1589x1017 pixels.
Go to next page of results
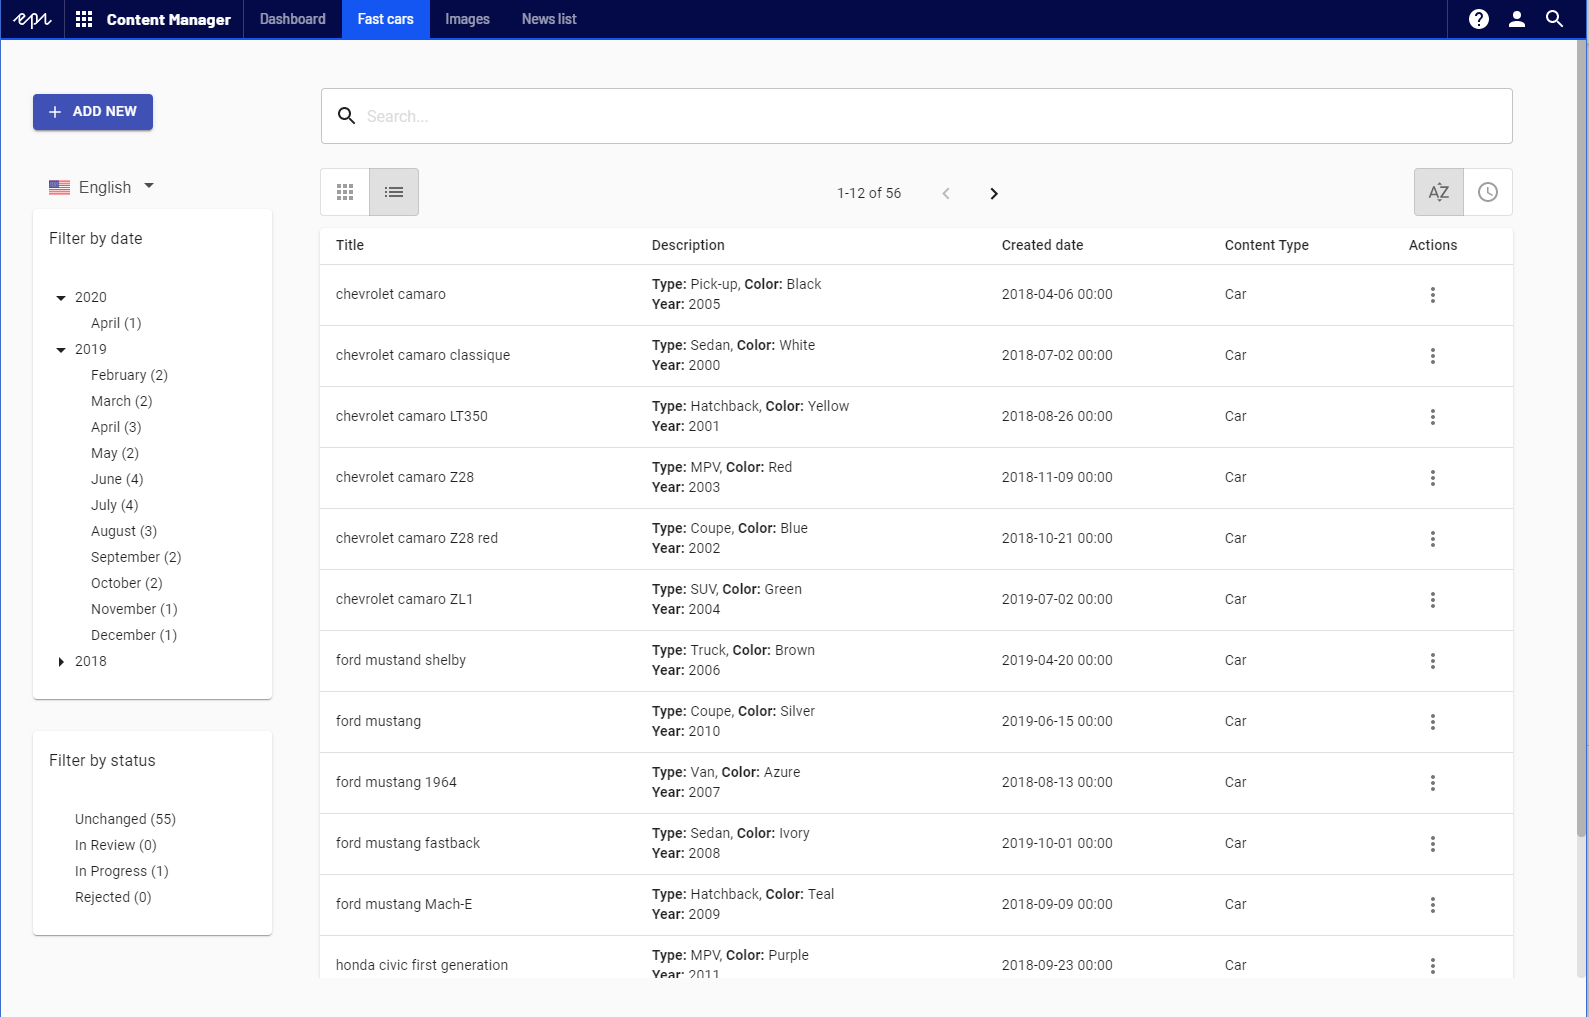click(993, 194)
